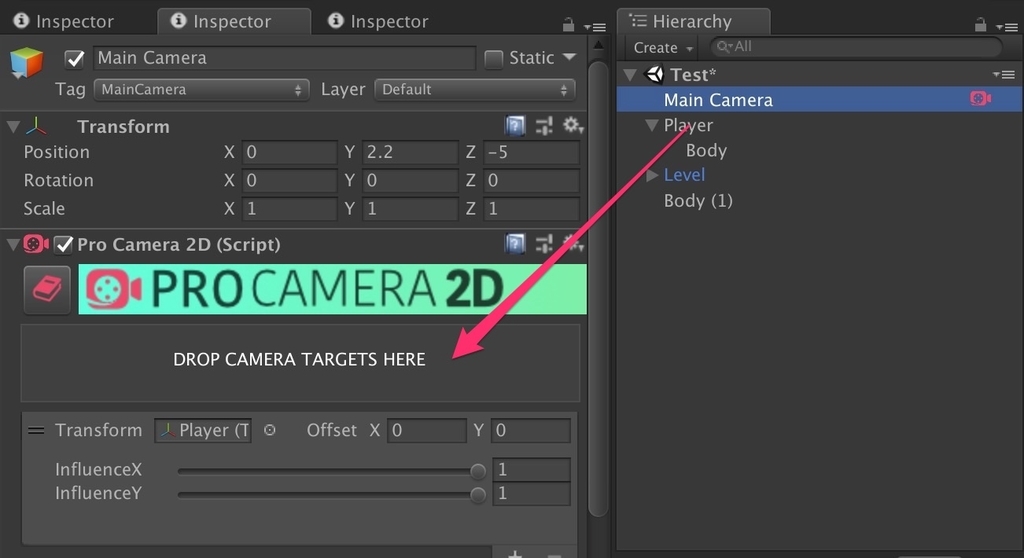Open Transform component help icon
The height and width of the screenshot is (558, 1024).
click(x=515, y=125)
